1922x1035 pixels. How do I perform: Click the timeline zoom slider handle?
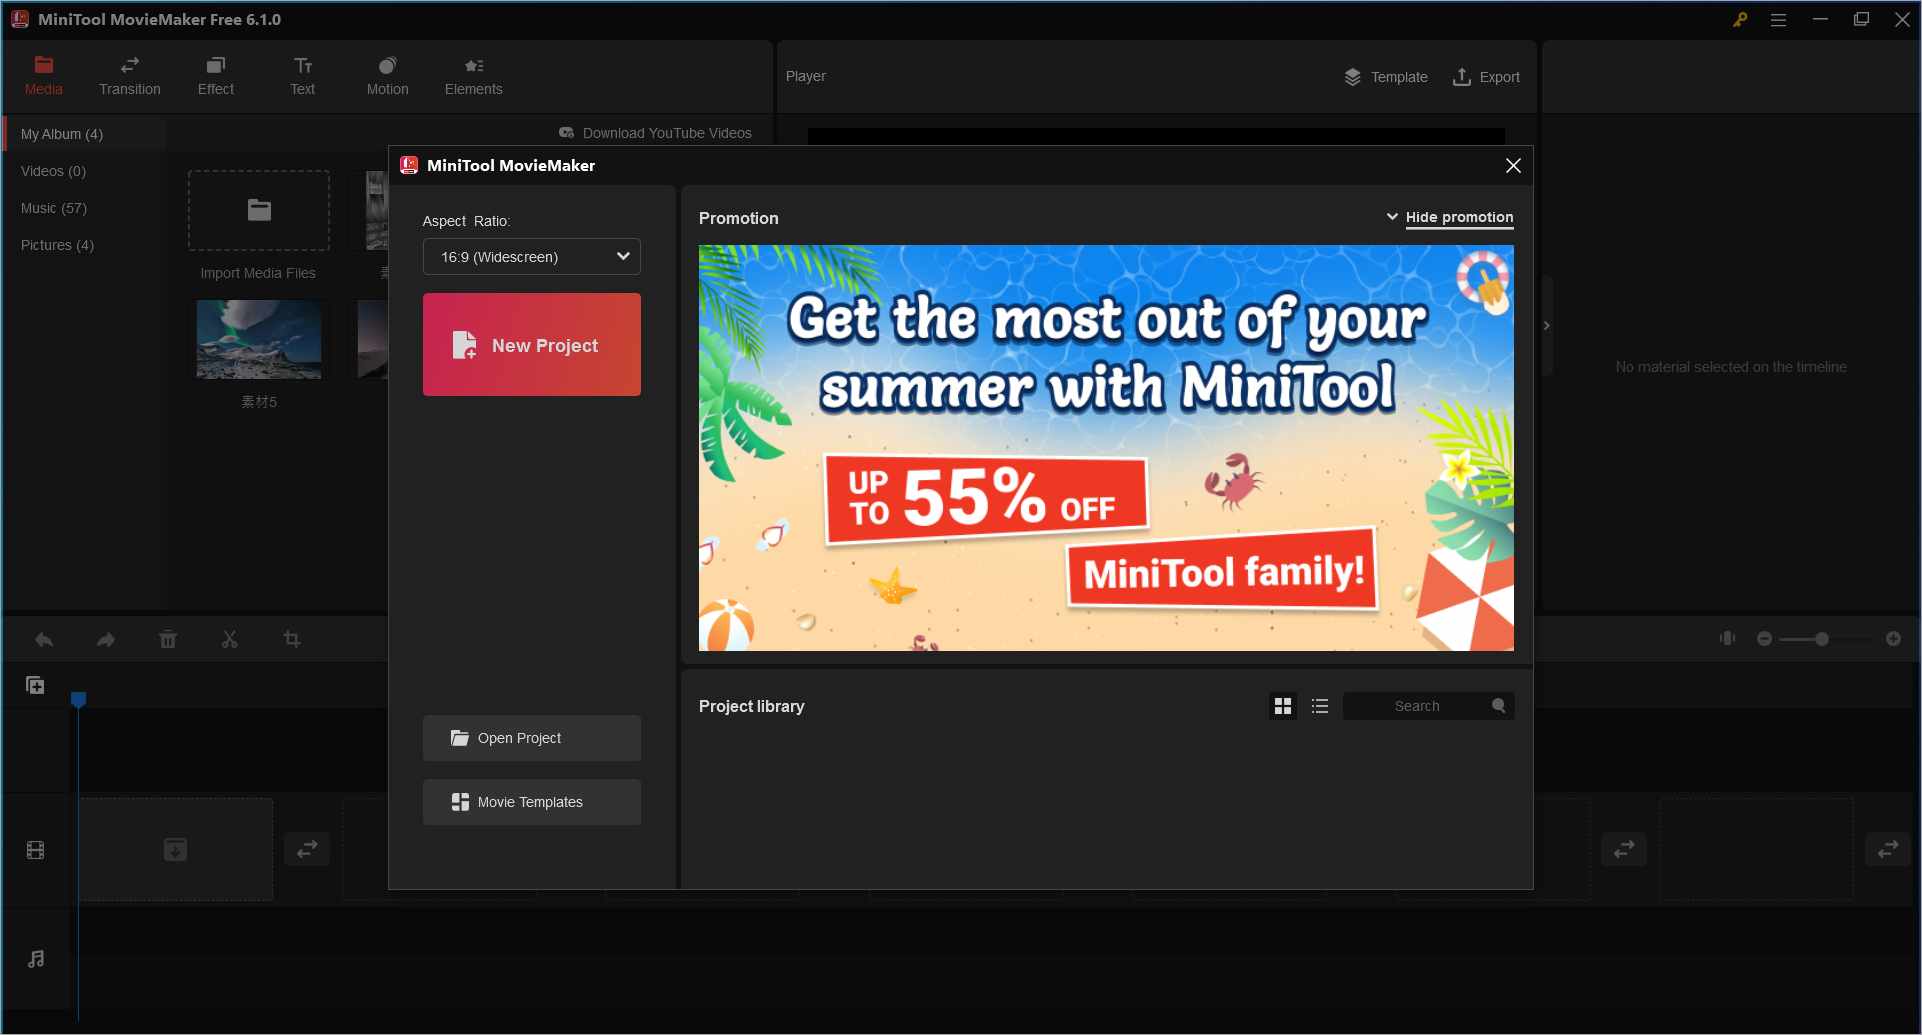click(x=1822, y=638)
